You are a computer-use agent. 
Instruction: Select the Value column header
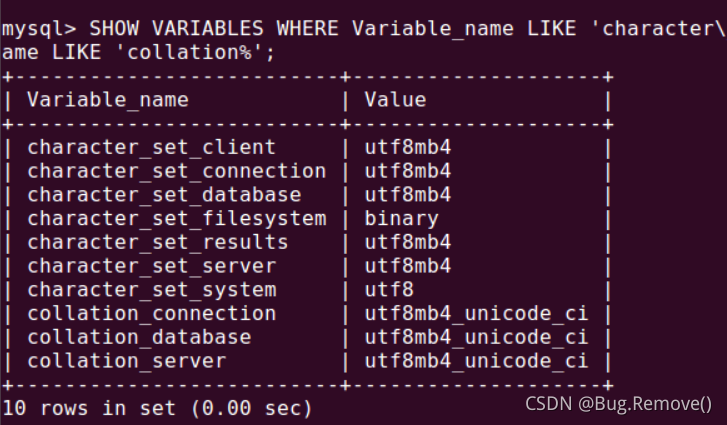(395, 100)
